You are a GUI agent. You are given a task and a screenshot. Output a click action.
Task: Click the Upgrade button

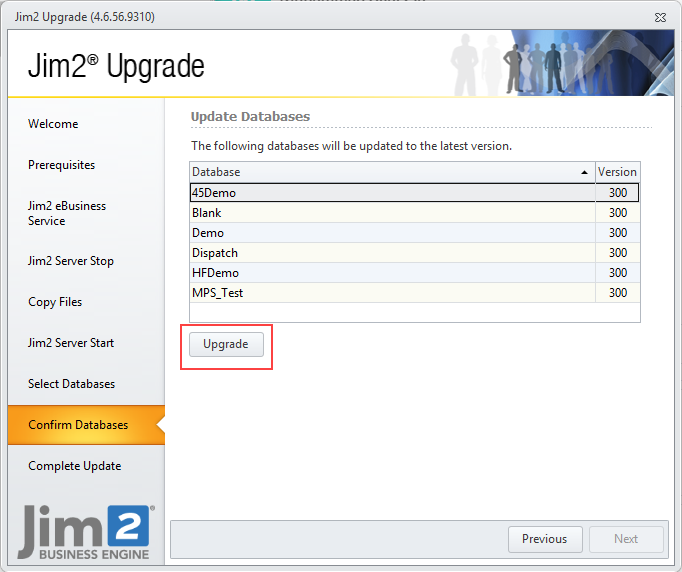[226, 344]
